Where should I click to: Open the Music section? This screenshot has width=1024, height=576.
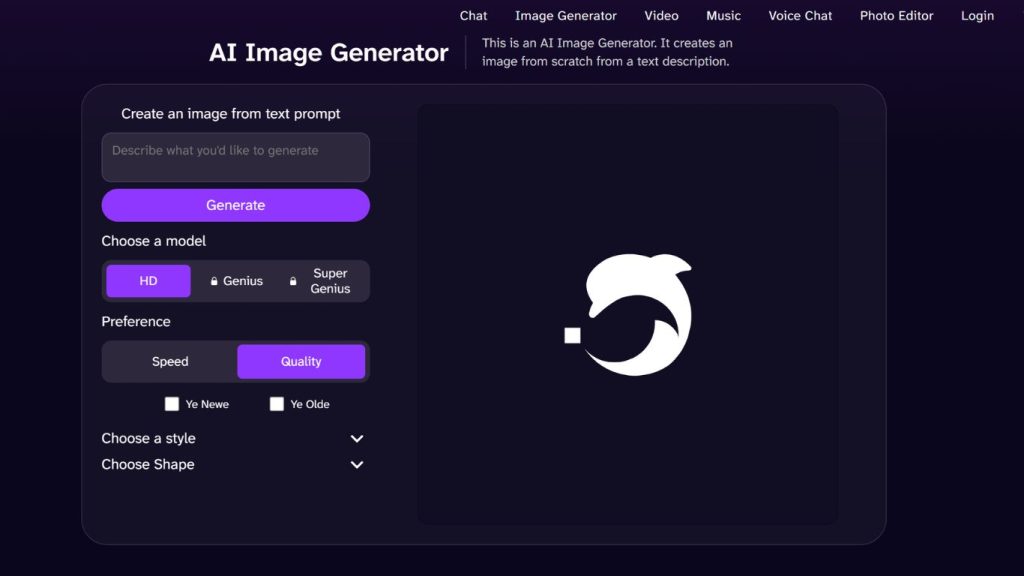pyautogui.click(x=723, y=15)
